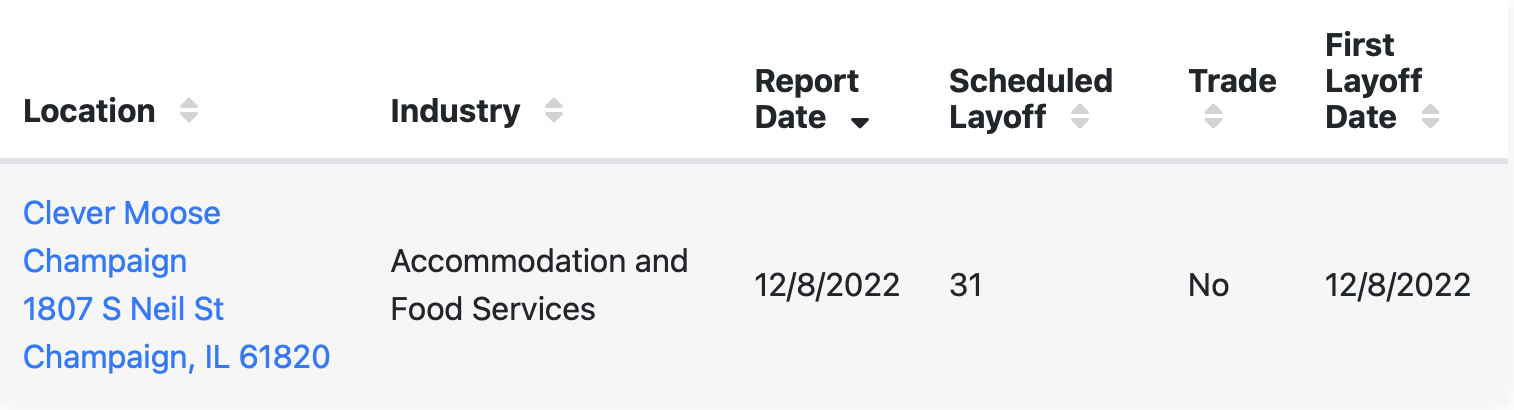
Task: Click the descending arrow beside Report Date
Action: tap(859, 123)
